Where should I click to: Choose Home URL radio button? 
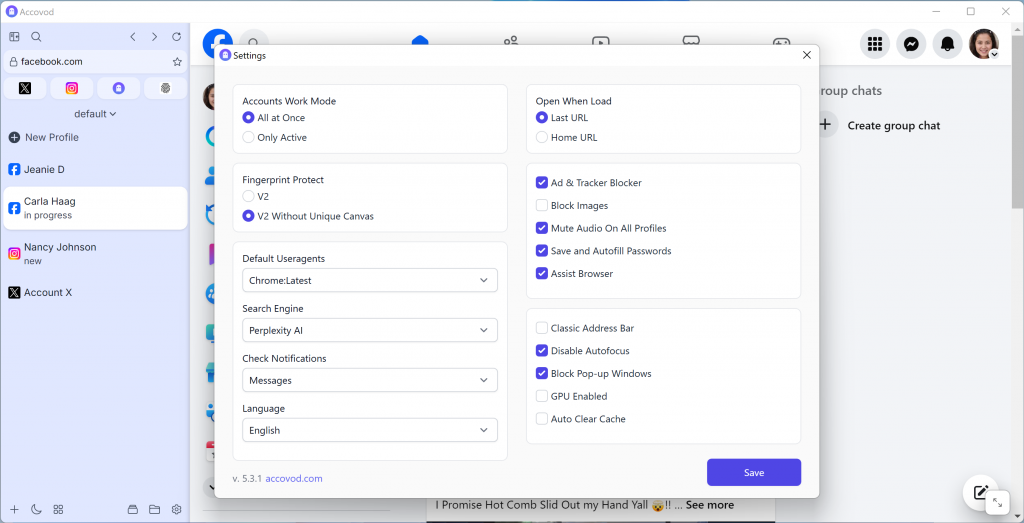point(542,138)
